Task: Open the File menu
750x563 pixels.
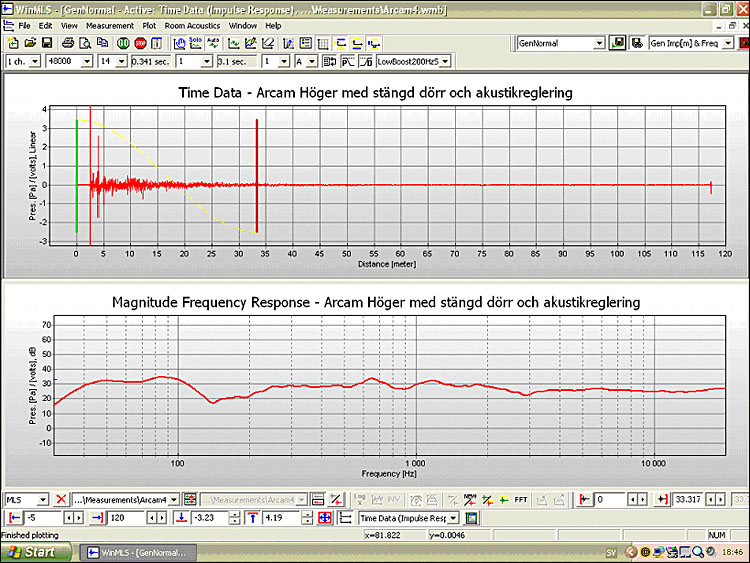Action: pyautogui.click(x=24, y=26)
